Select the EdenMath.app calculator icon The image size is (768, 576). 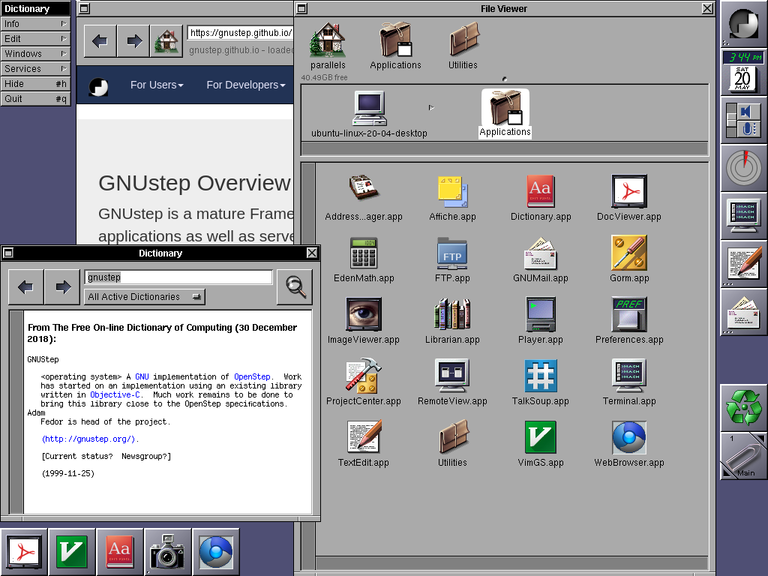[363, 253]
